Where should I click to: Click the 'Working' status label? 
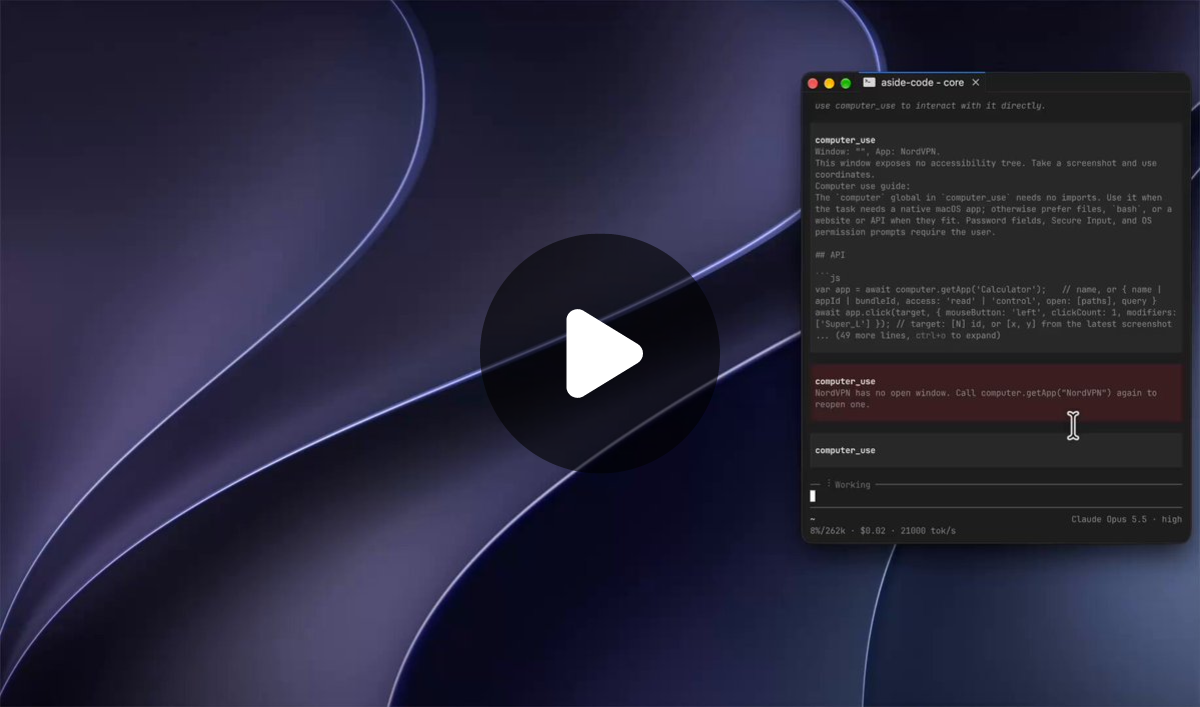click(853, 485)
